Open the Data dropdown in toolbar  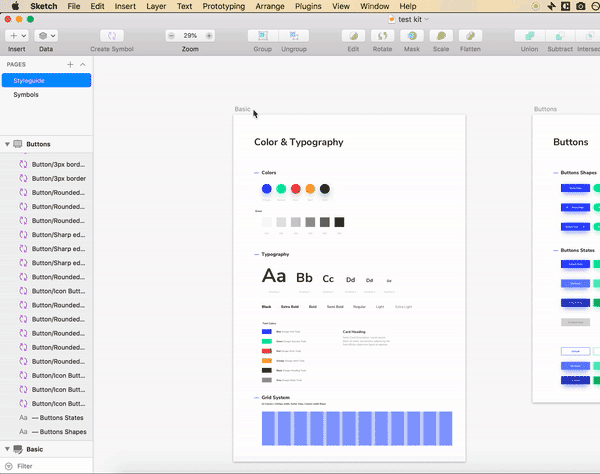click(x=46, y=36)
